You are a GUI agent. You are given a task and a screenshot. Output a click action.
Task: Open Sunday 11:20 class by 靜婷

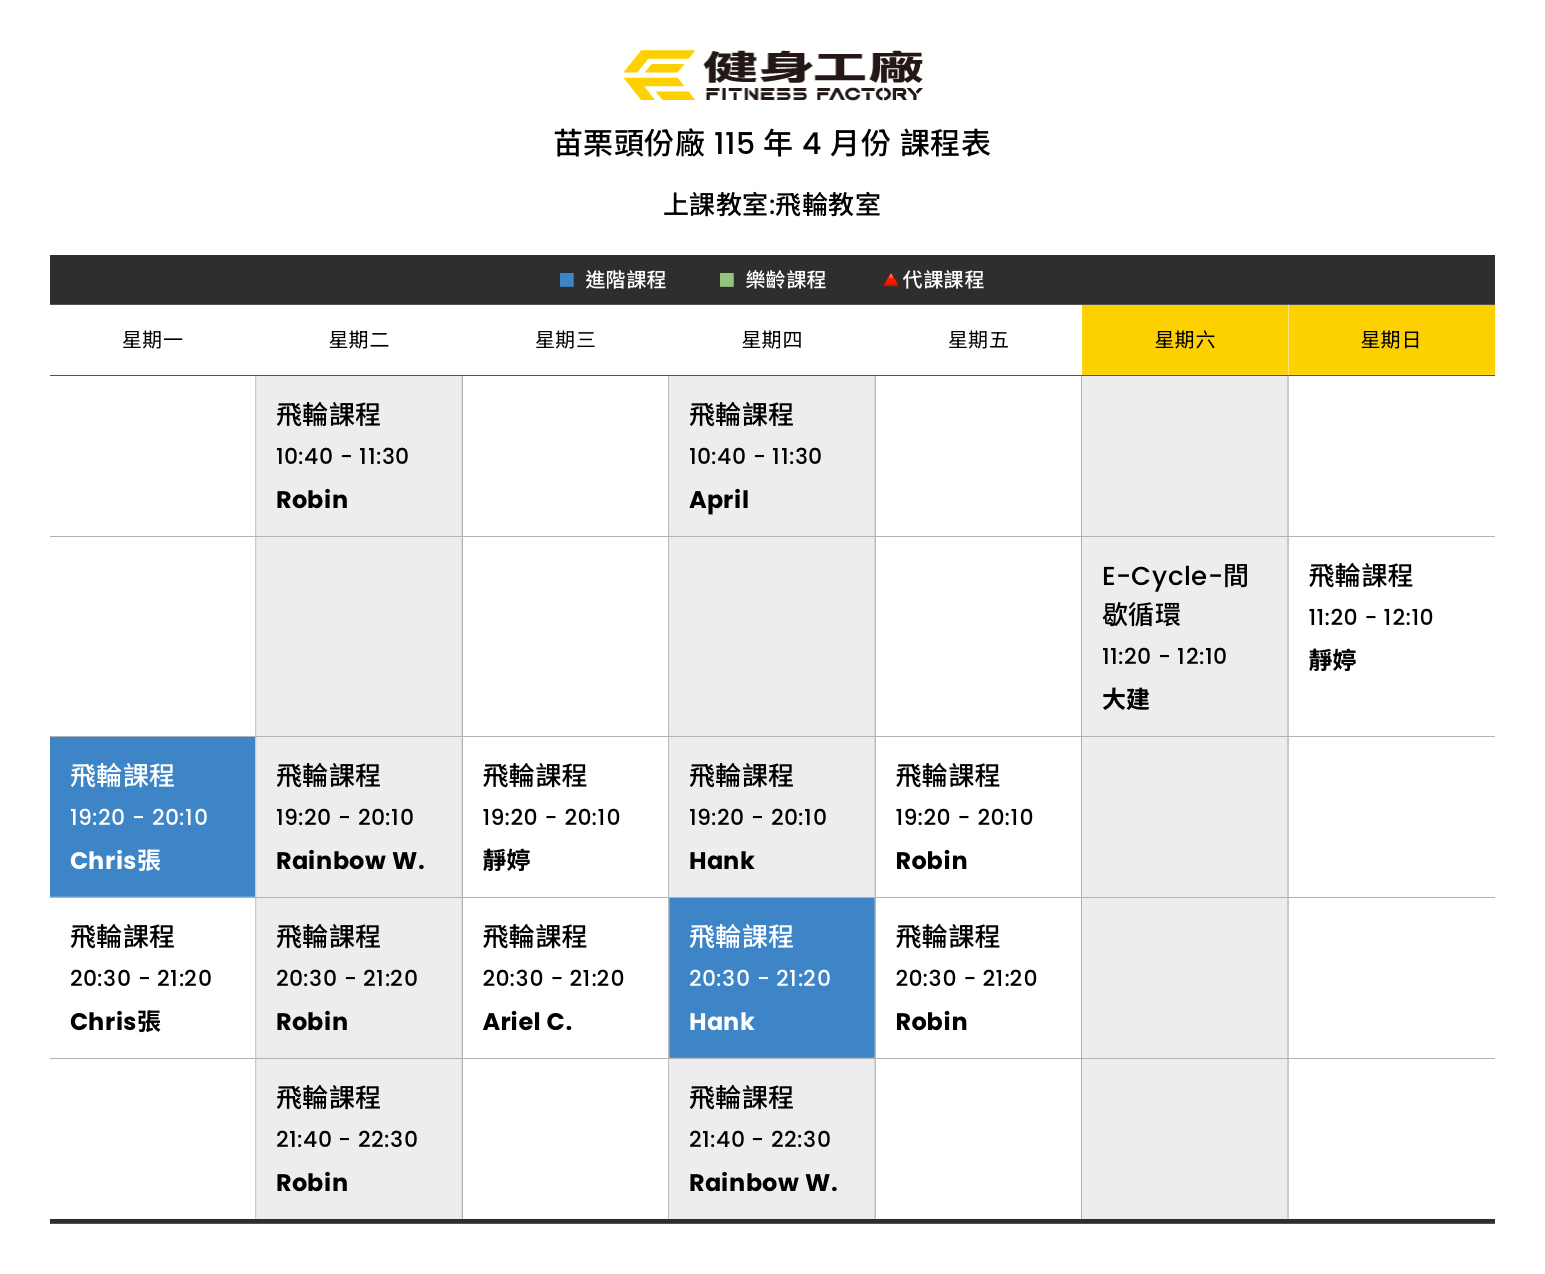[x=1390, y=617]
